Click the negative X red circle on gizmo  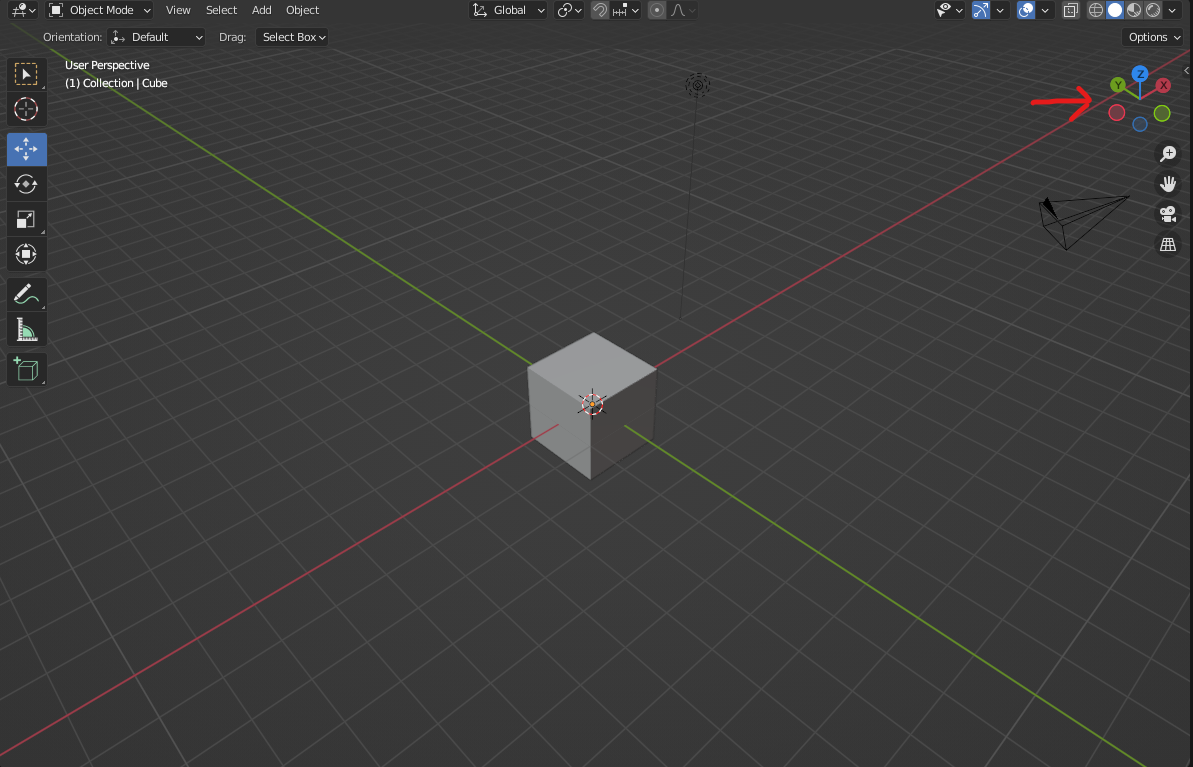click(1117, 113)
